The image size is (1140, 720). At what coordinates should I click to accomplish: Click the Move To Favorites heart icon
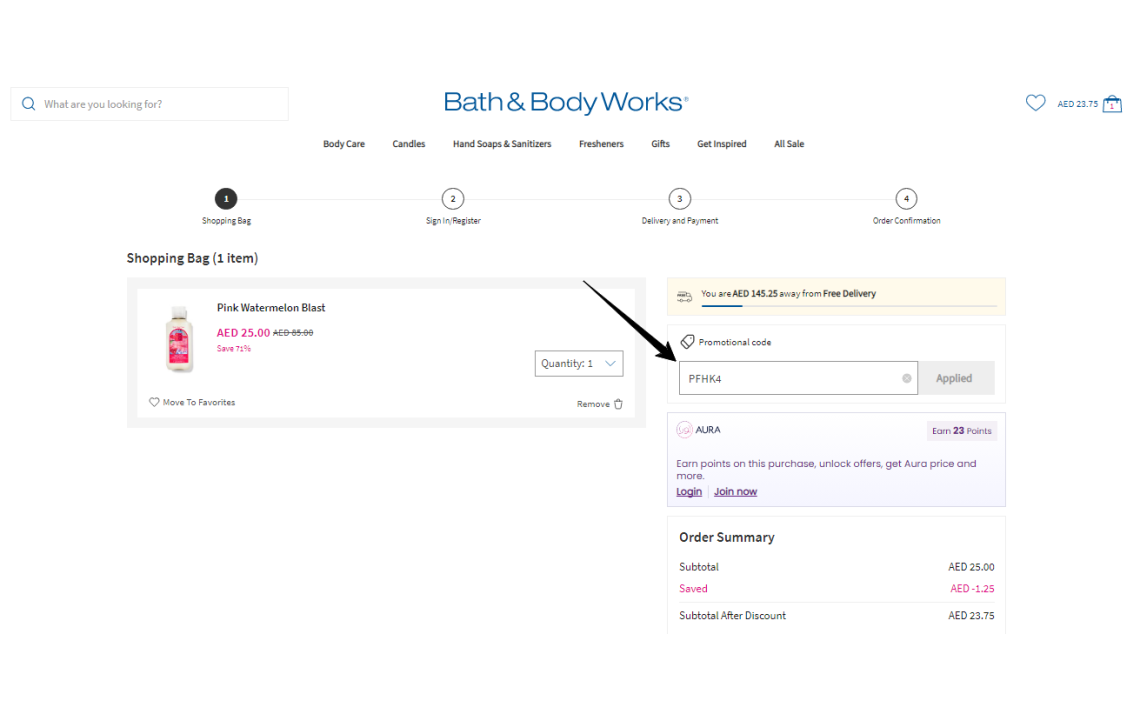[x=154, y=402]
